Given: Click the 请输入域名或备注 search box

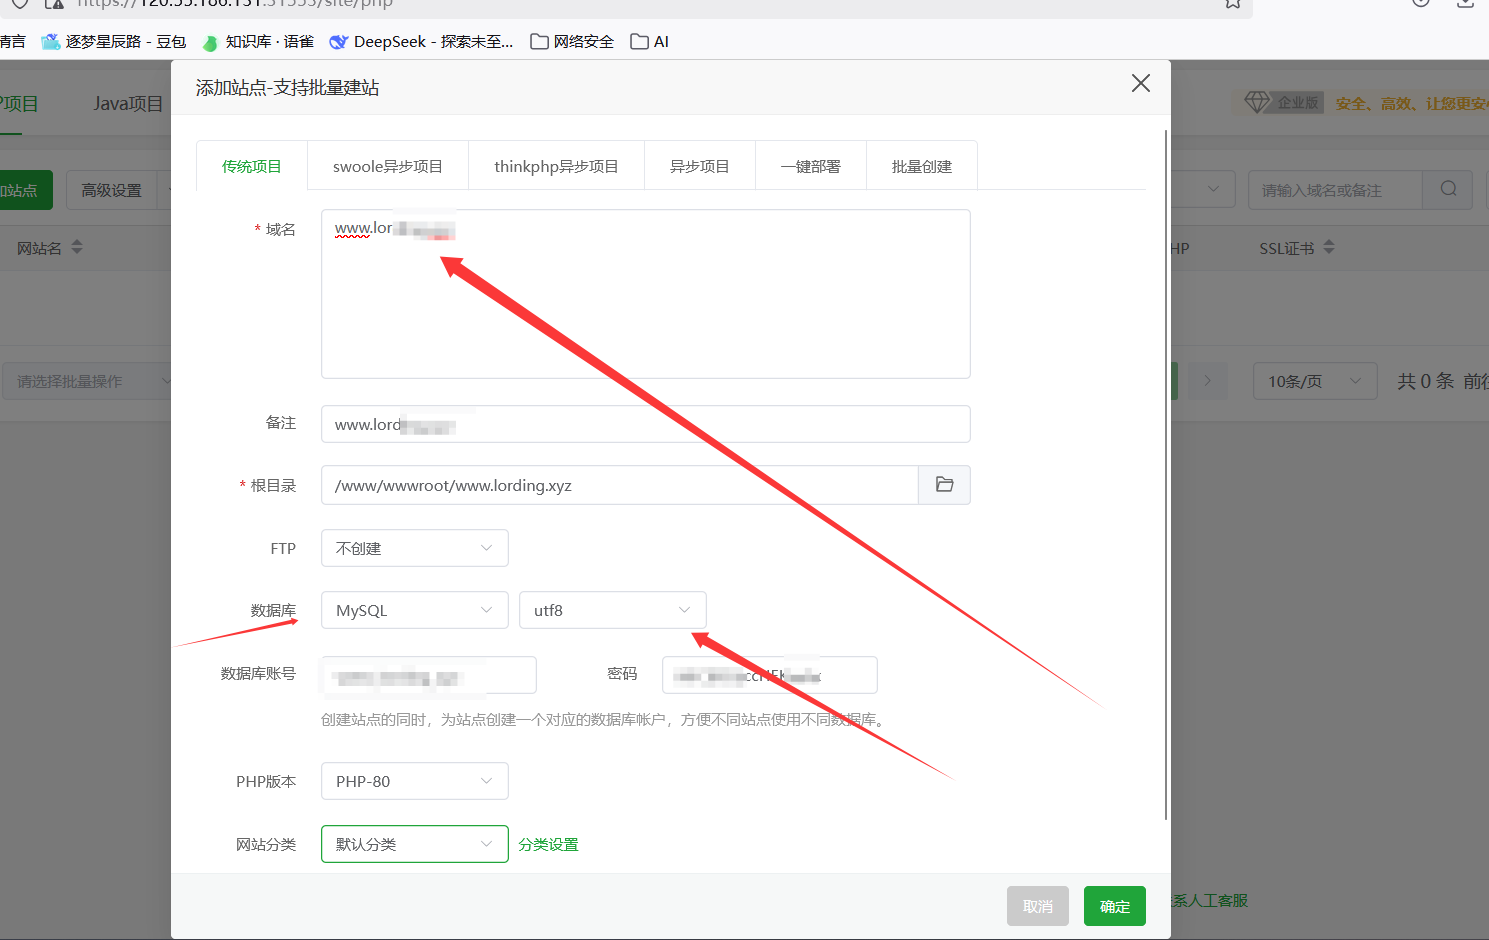Looking at the screenshot, I should pyautogui.click(x=1335, y=189).
